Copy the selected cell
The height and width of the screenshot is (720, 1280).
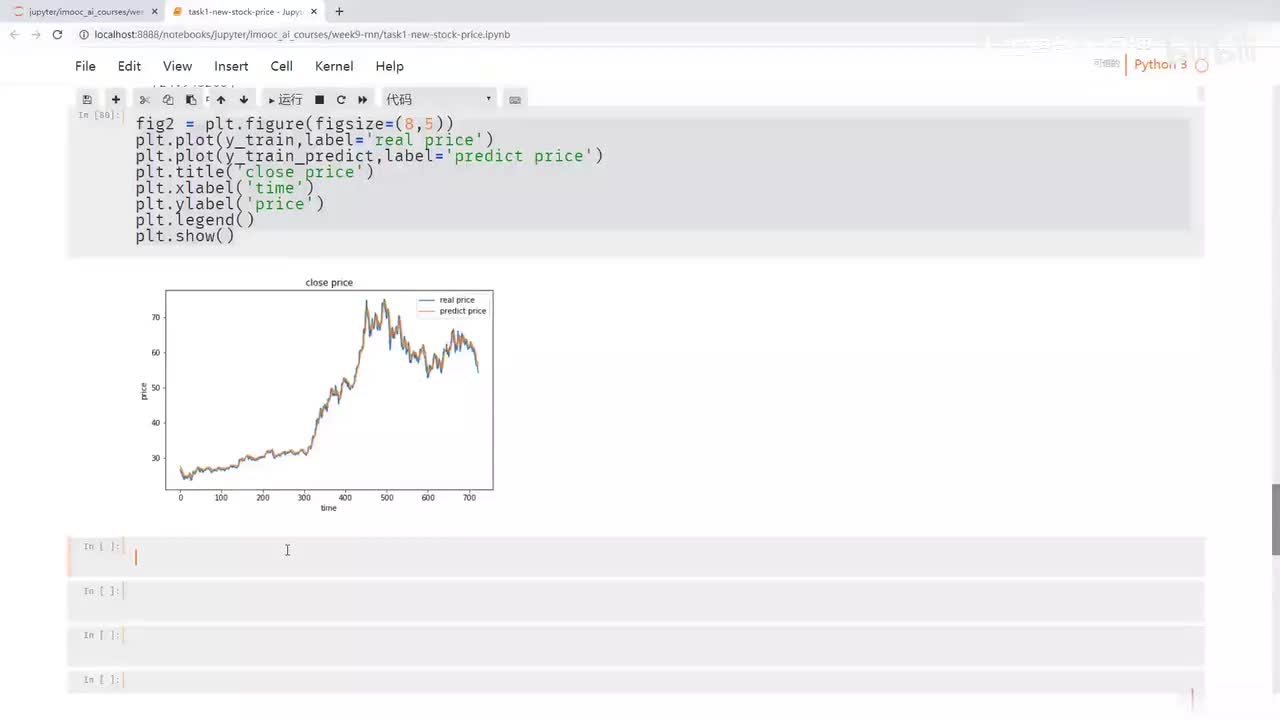coord(168,100)
